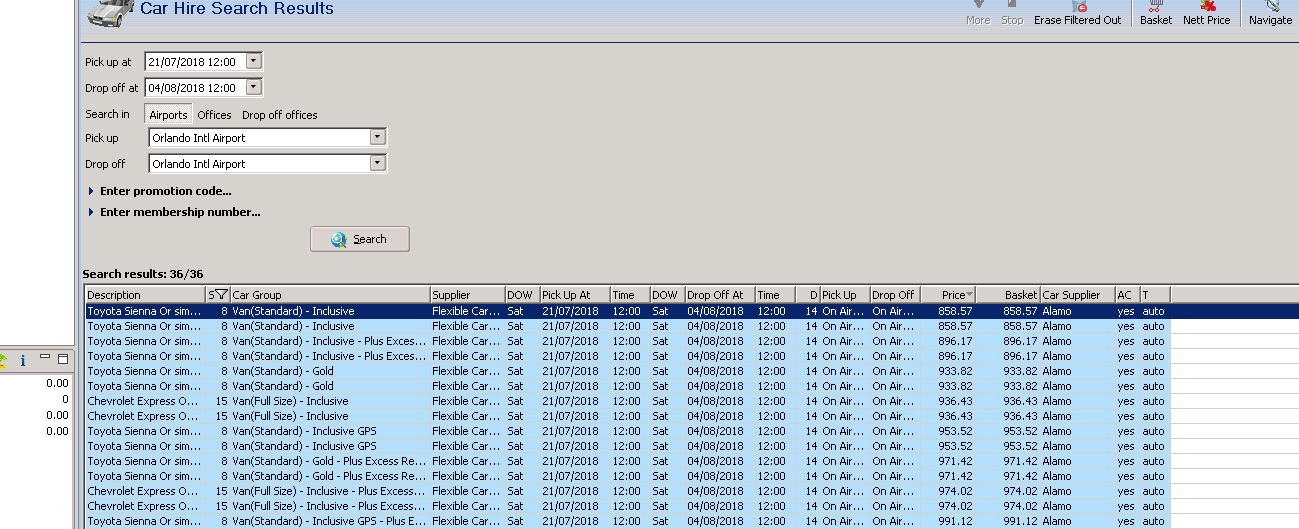Click the Search button

coord(359,239)
